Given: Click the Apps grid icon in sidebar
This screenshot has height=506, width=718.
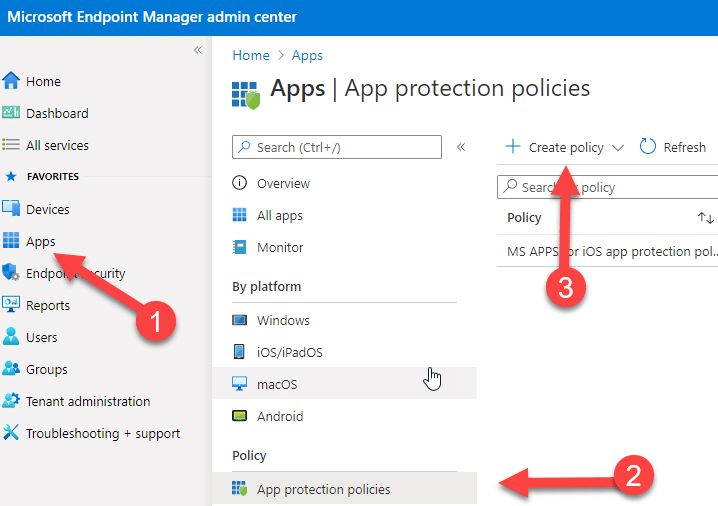Looking at the screenshot, I should (11, 240).
